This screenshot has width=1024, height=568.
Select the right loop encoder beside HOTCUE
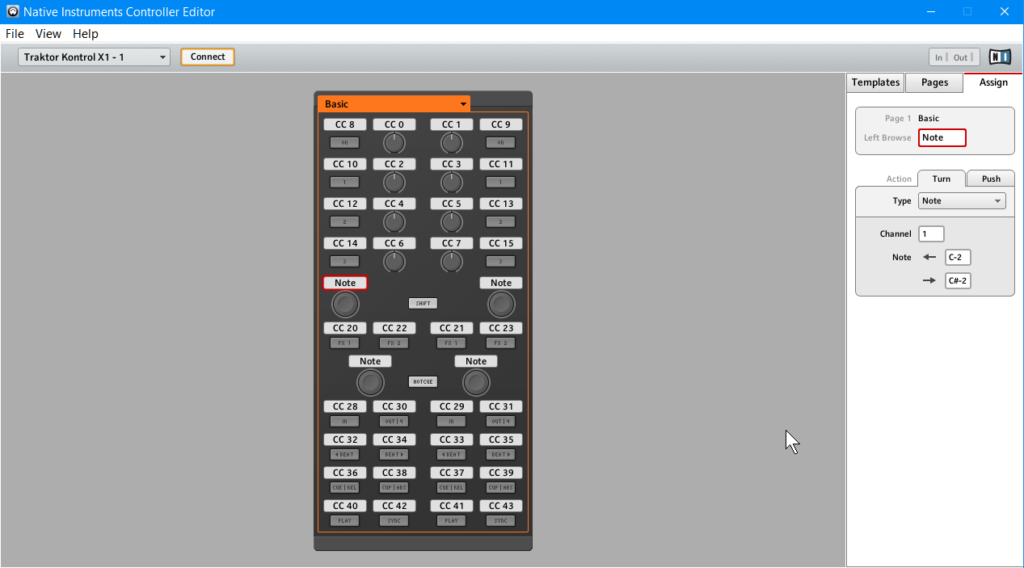coord(476,383)
